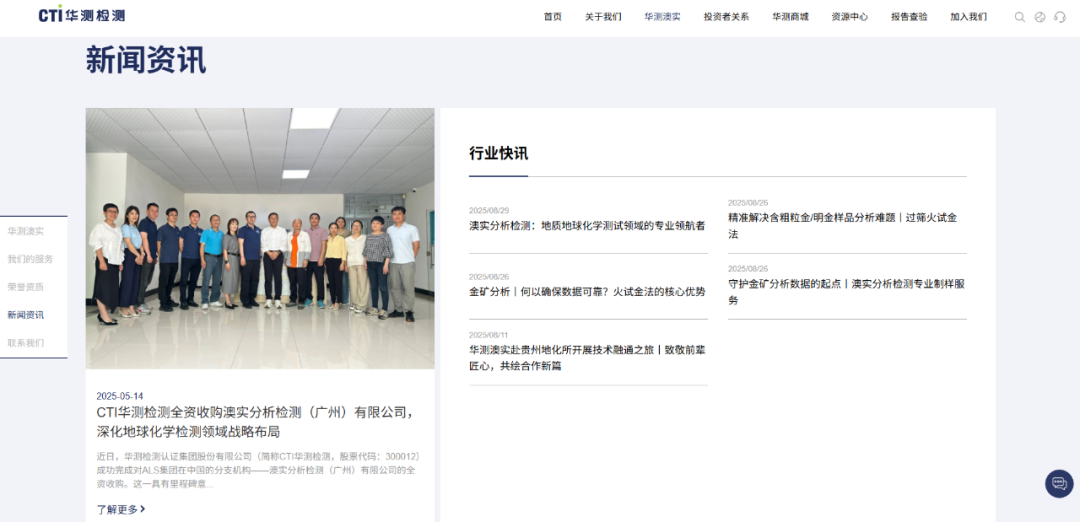Open the 关于我们 menu

pos(603,17)
